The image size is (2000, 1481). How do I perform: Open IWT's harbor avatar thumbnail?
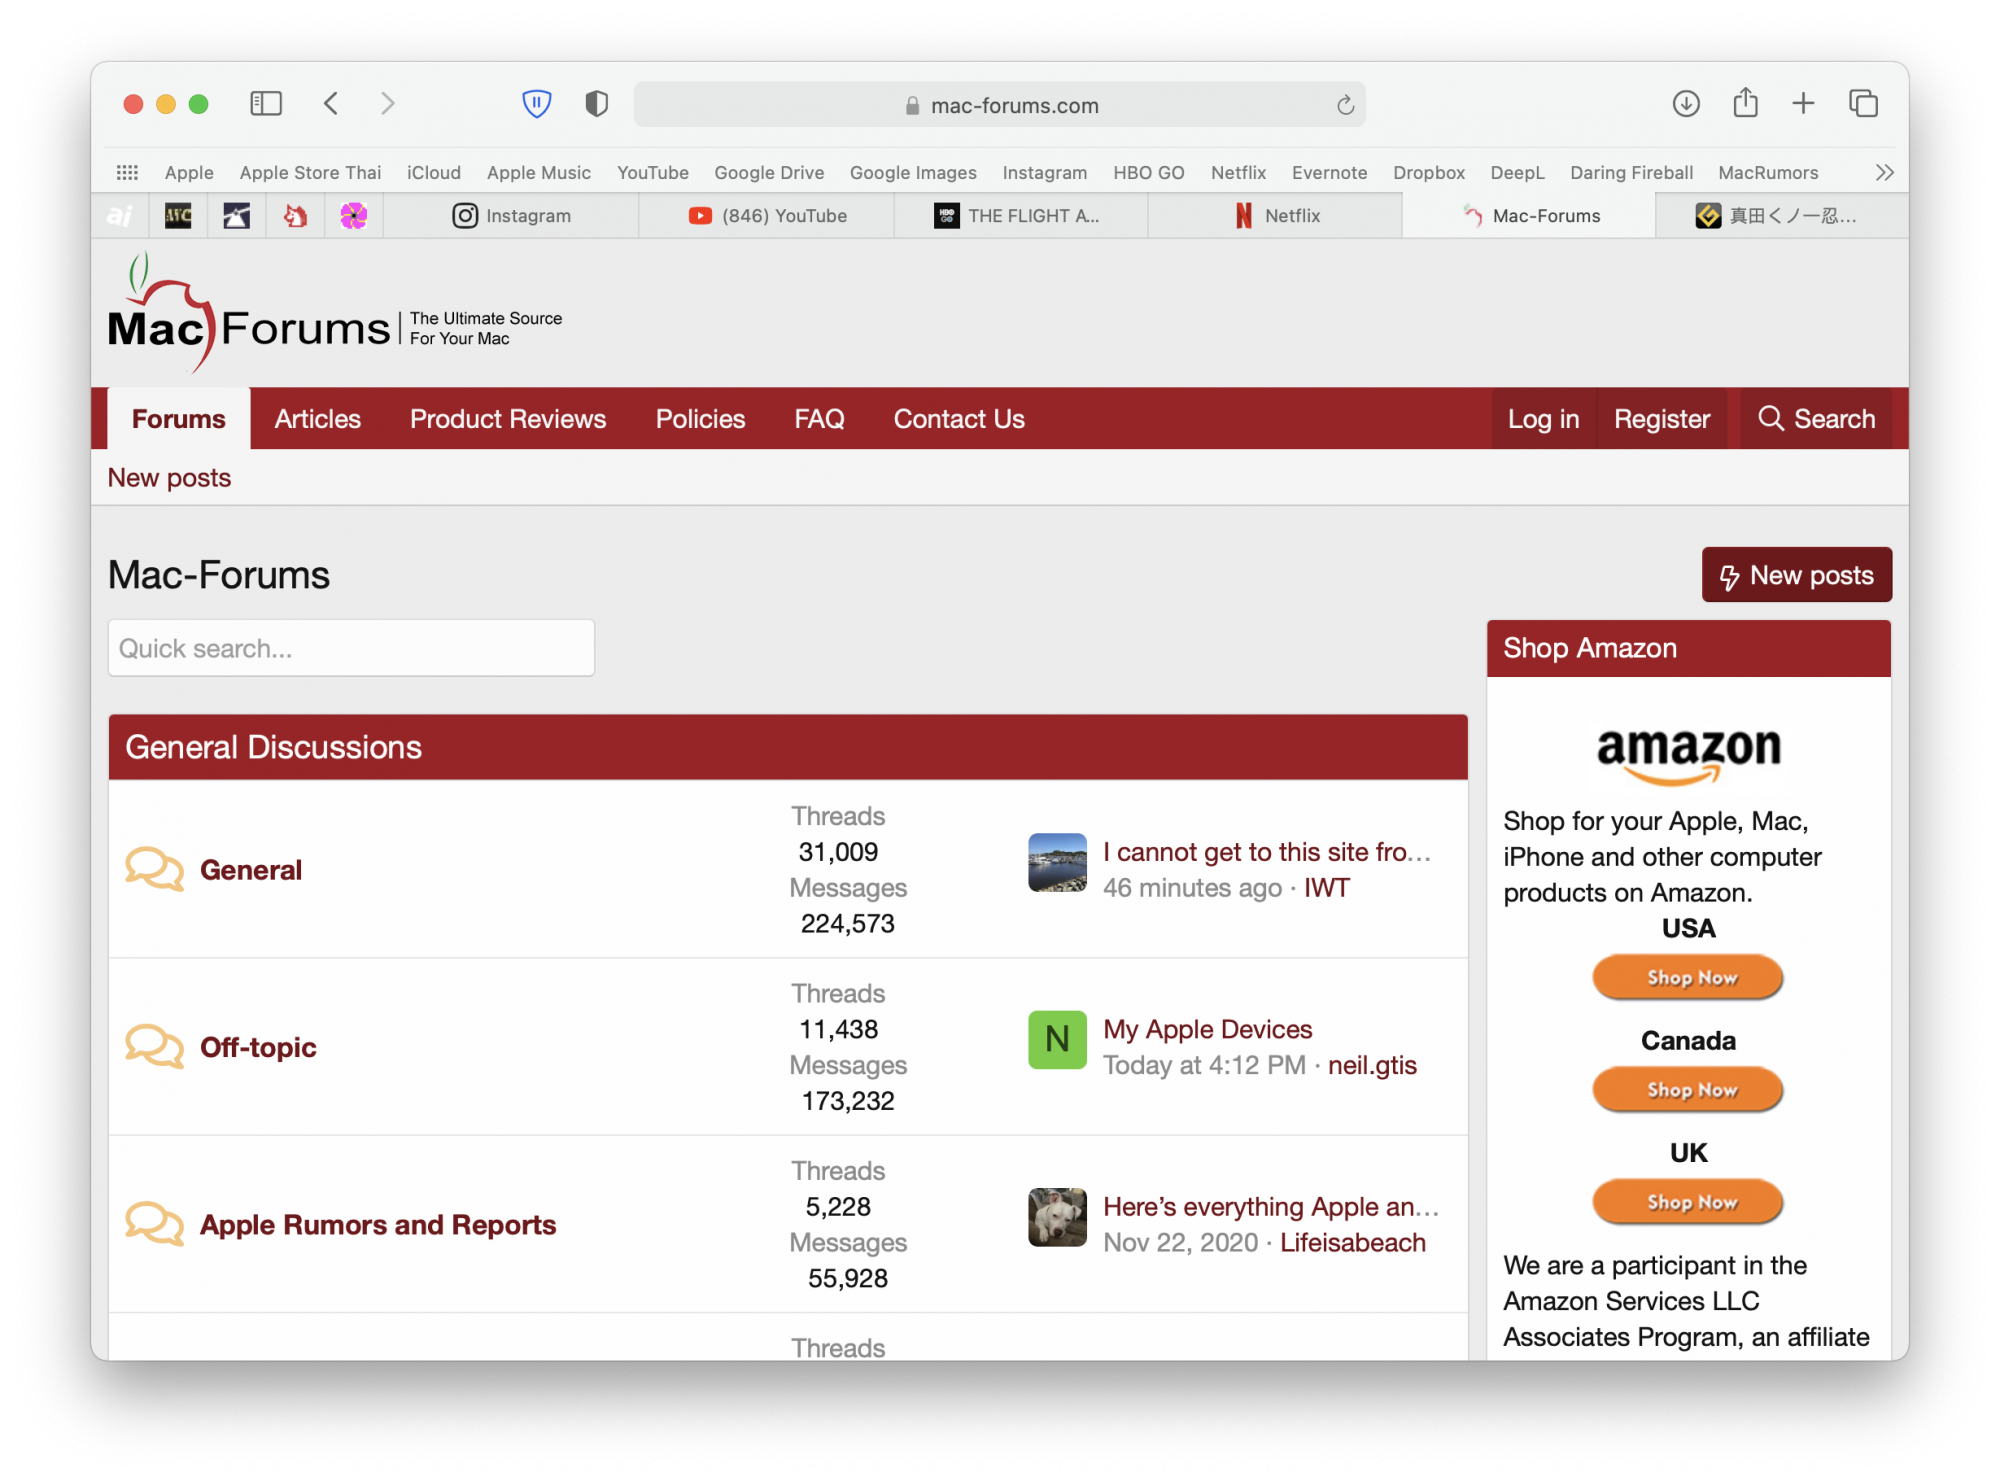pos(1057,862)
